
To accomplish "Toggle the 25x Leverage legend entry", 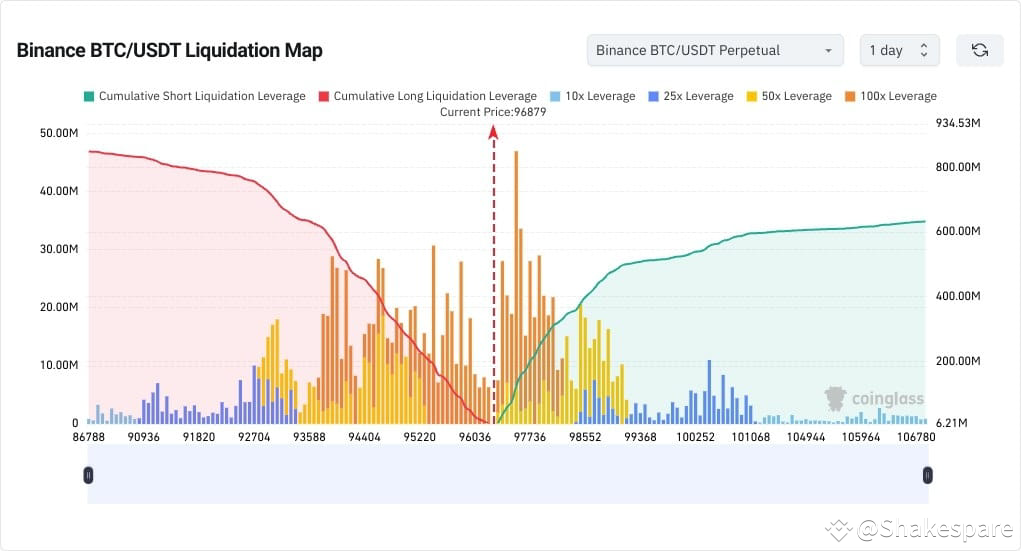I will 691,96.
